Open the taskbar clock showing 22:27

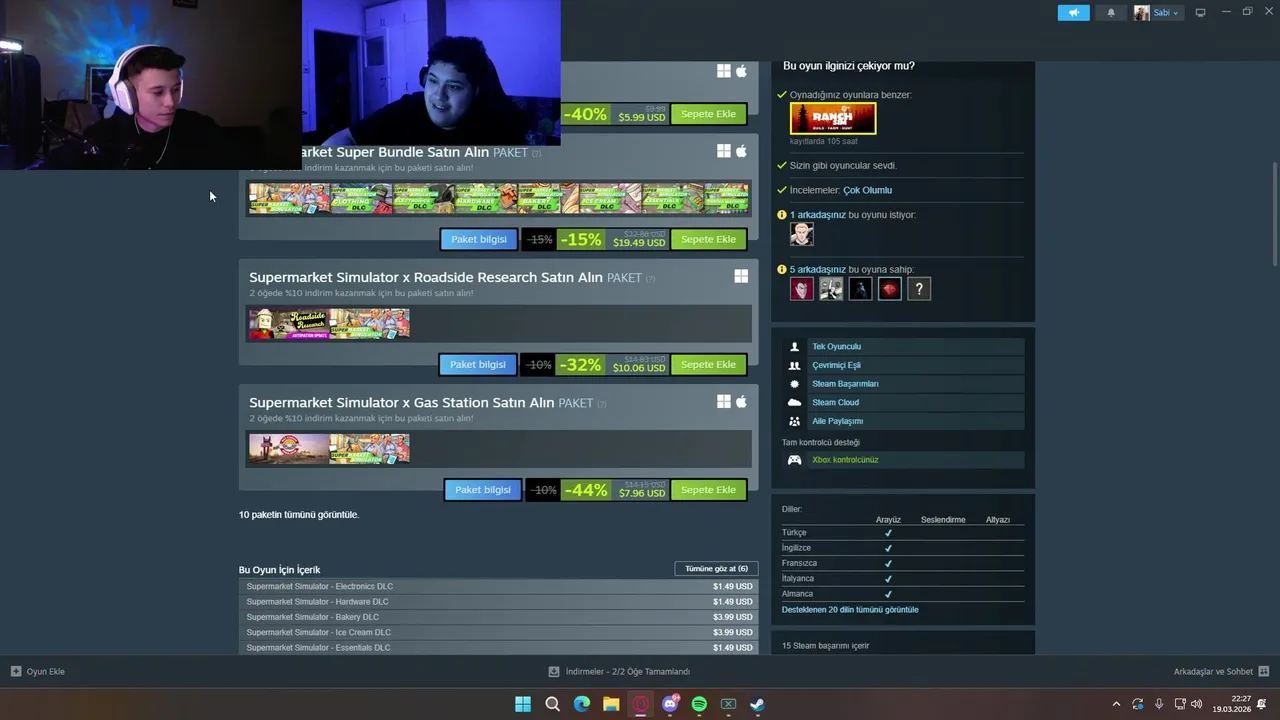click(1232, 704)
